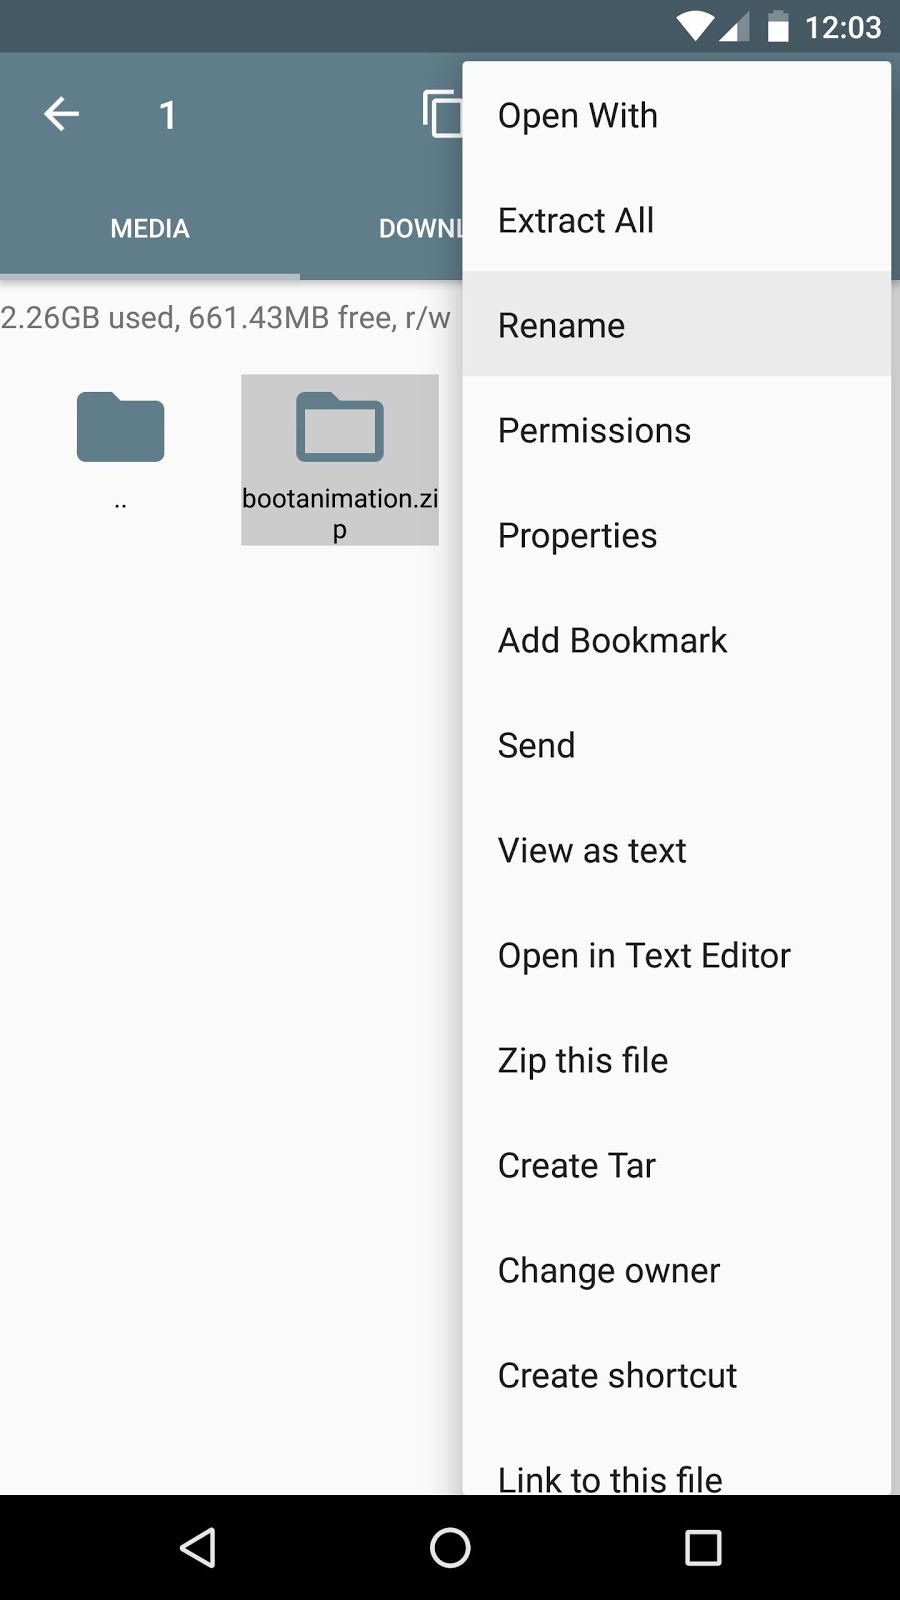Open the parent folder icon

pos(120,427)
